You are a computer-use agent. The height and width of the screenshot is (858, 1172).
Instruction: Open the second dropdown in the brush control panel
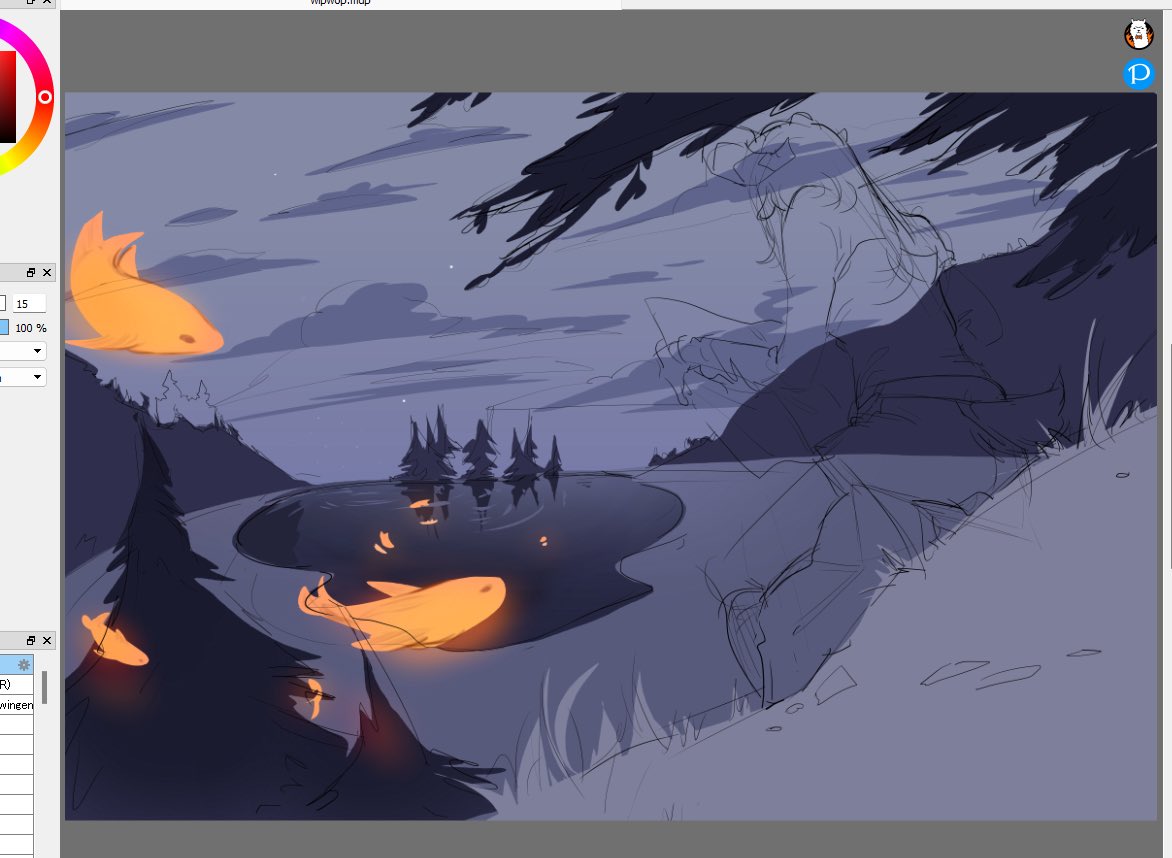pos(22,377)
